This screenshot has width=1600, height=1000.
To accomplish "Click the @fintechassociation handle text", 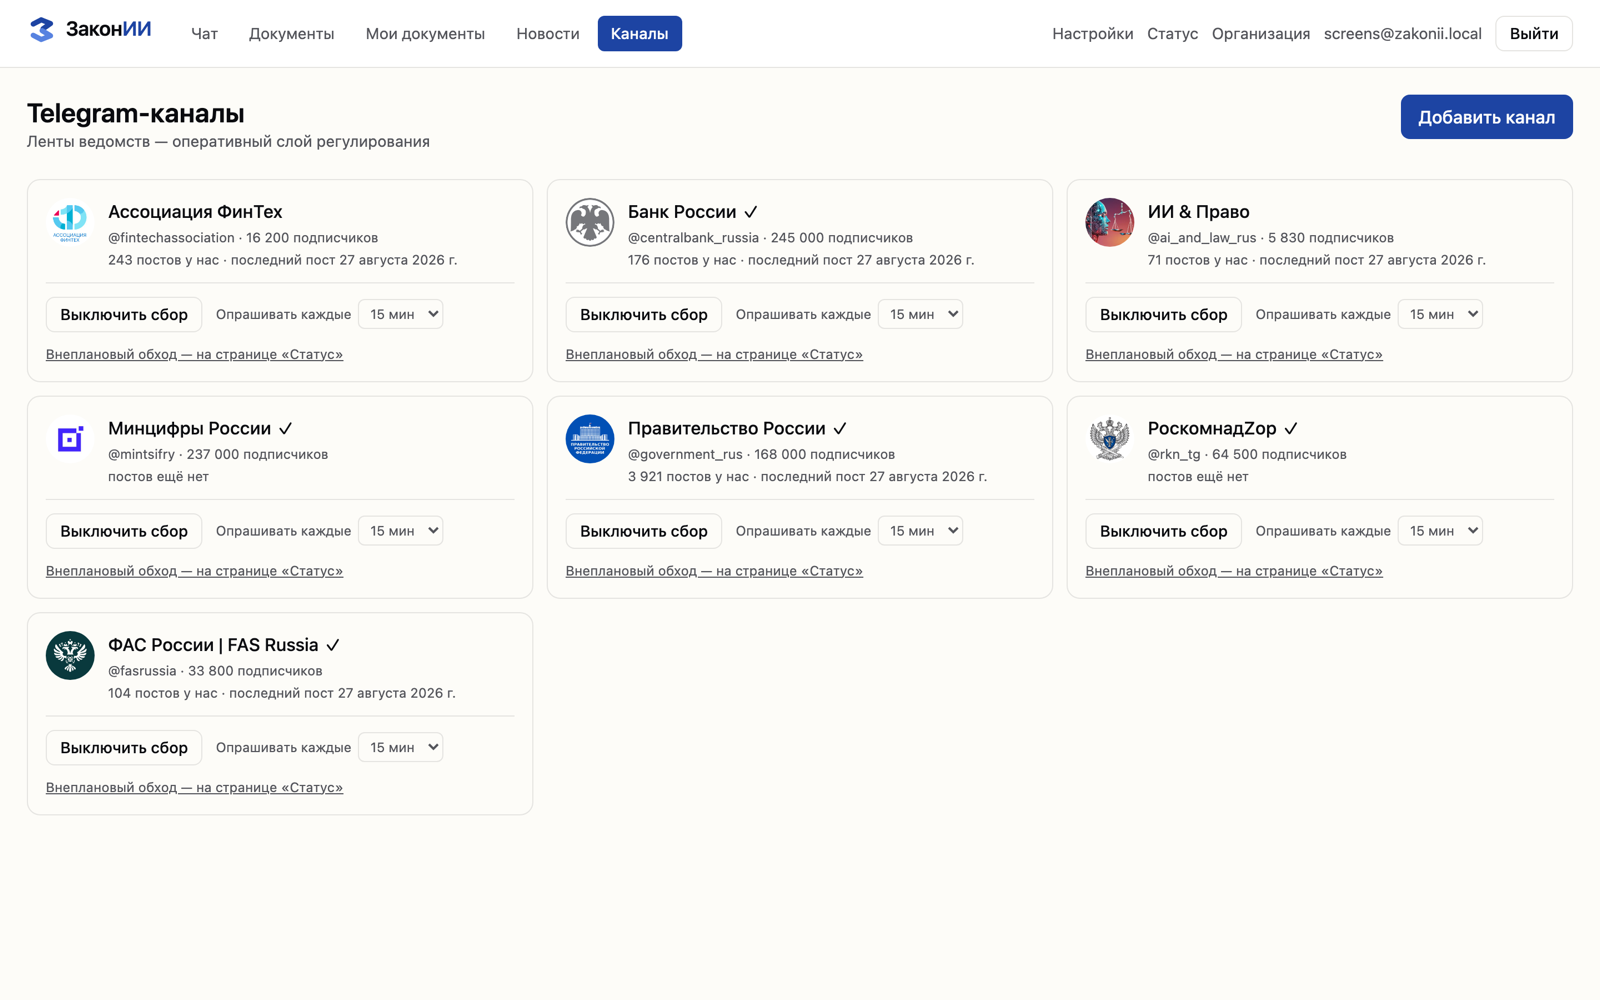I will point(171,238).
